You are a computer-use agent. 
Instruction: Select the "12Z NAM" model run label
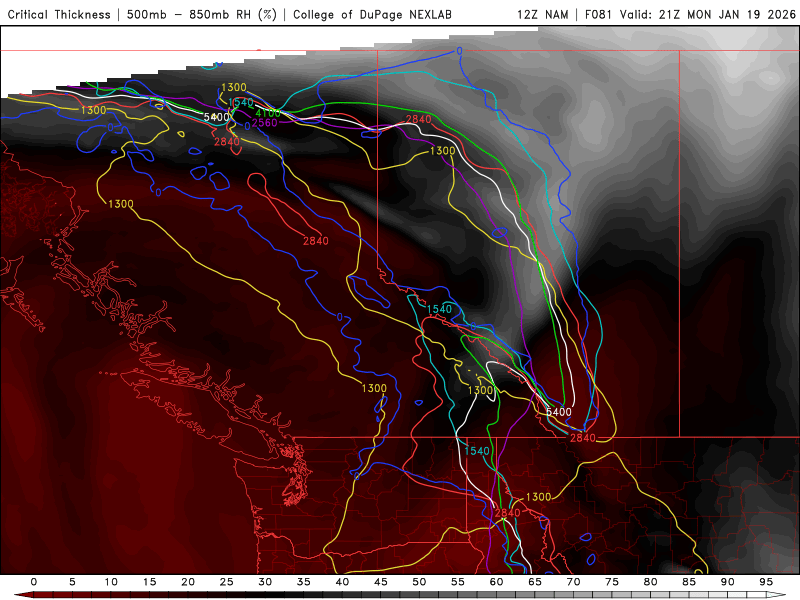542,14
